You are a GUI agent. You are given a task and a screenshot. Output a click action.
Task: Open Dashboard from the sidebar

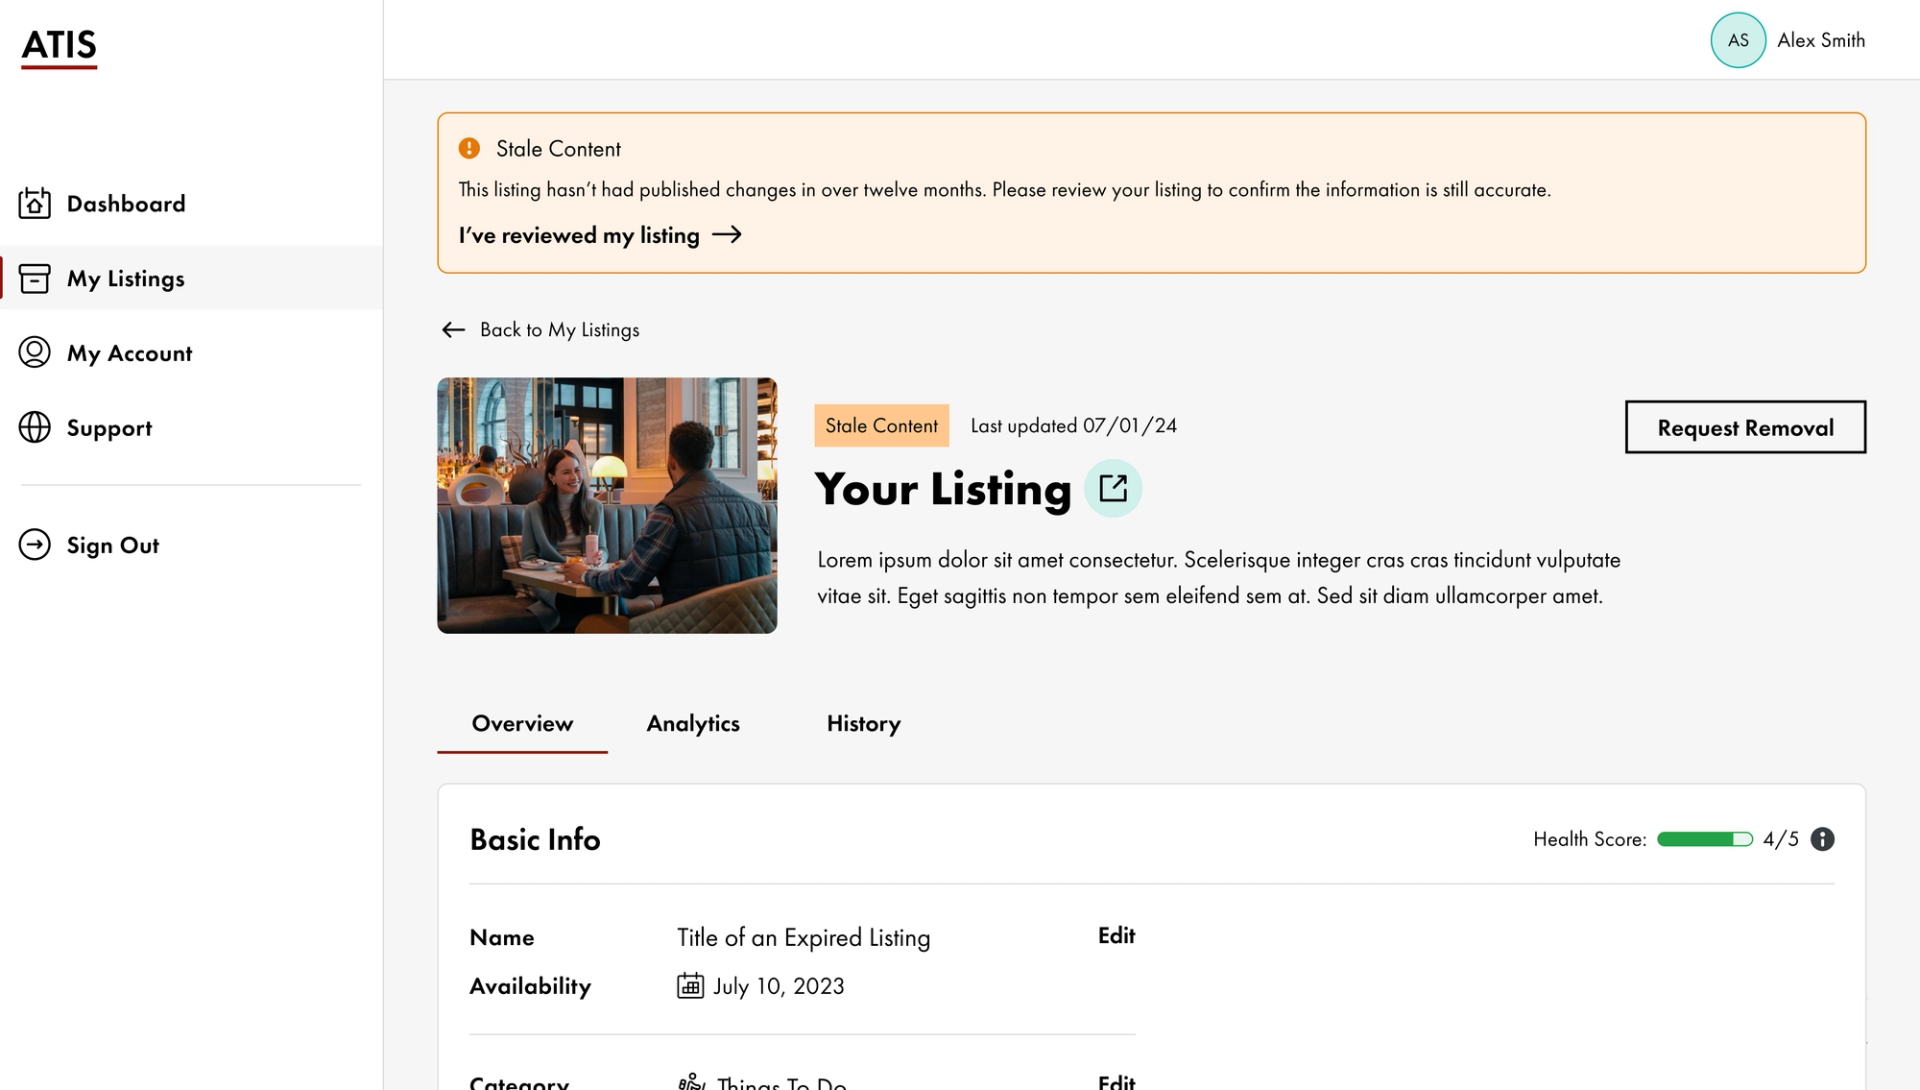click(126, 204)
